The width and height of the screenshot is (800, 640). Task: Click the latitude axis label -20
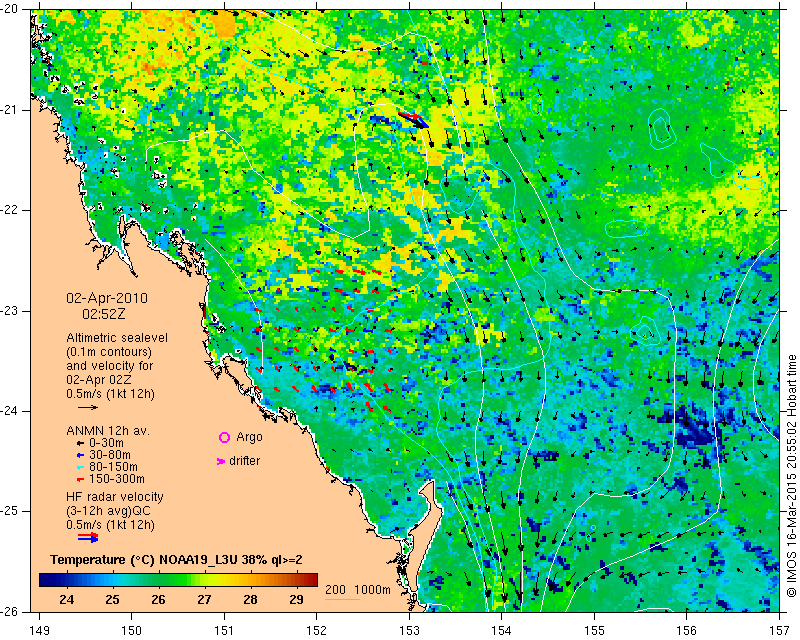10,10
